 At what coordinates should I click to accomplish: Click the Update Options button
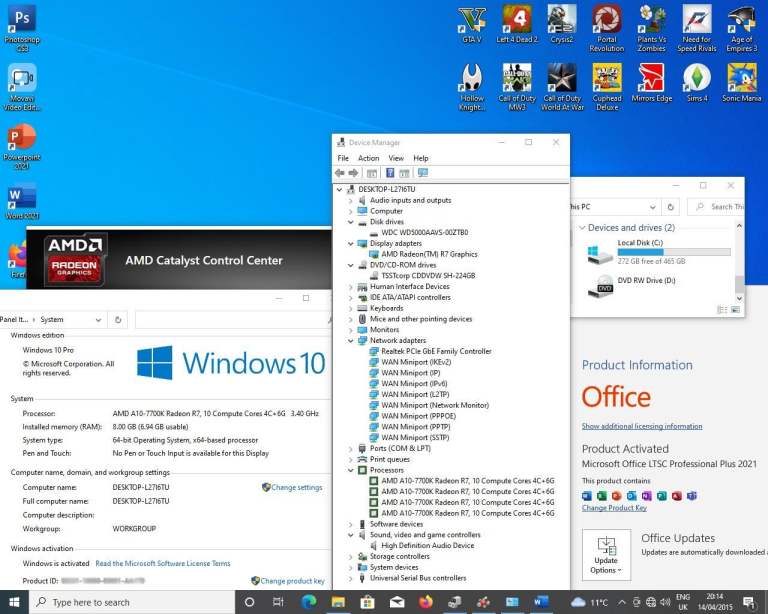click(x=606, y=553)
